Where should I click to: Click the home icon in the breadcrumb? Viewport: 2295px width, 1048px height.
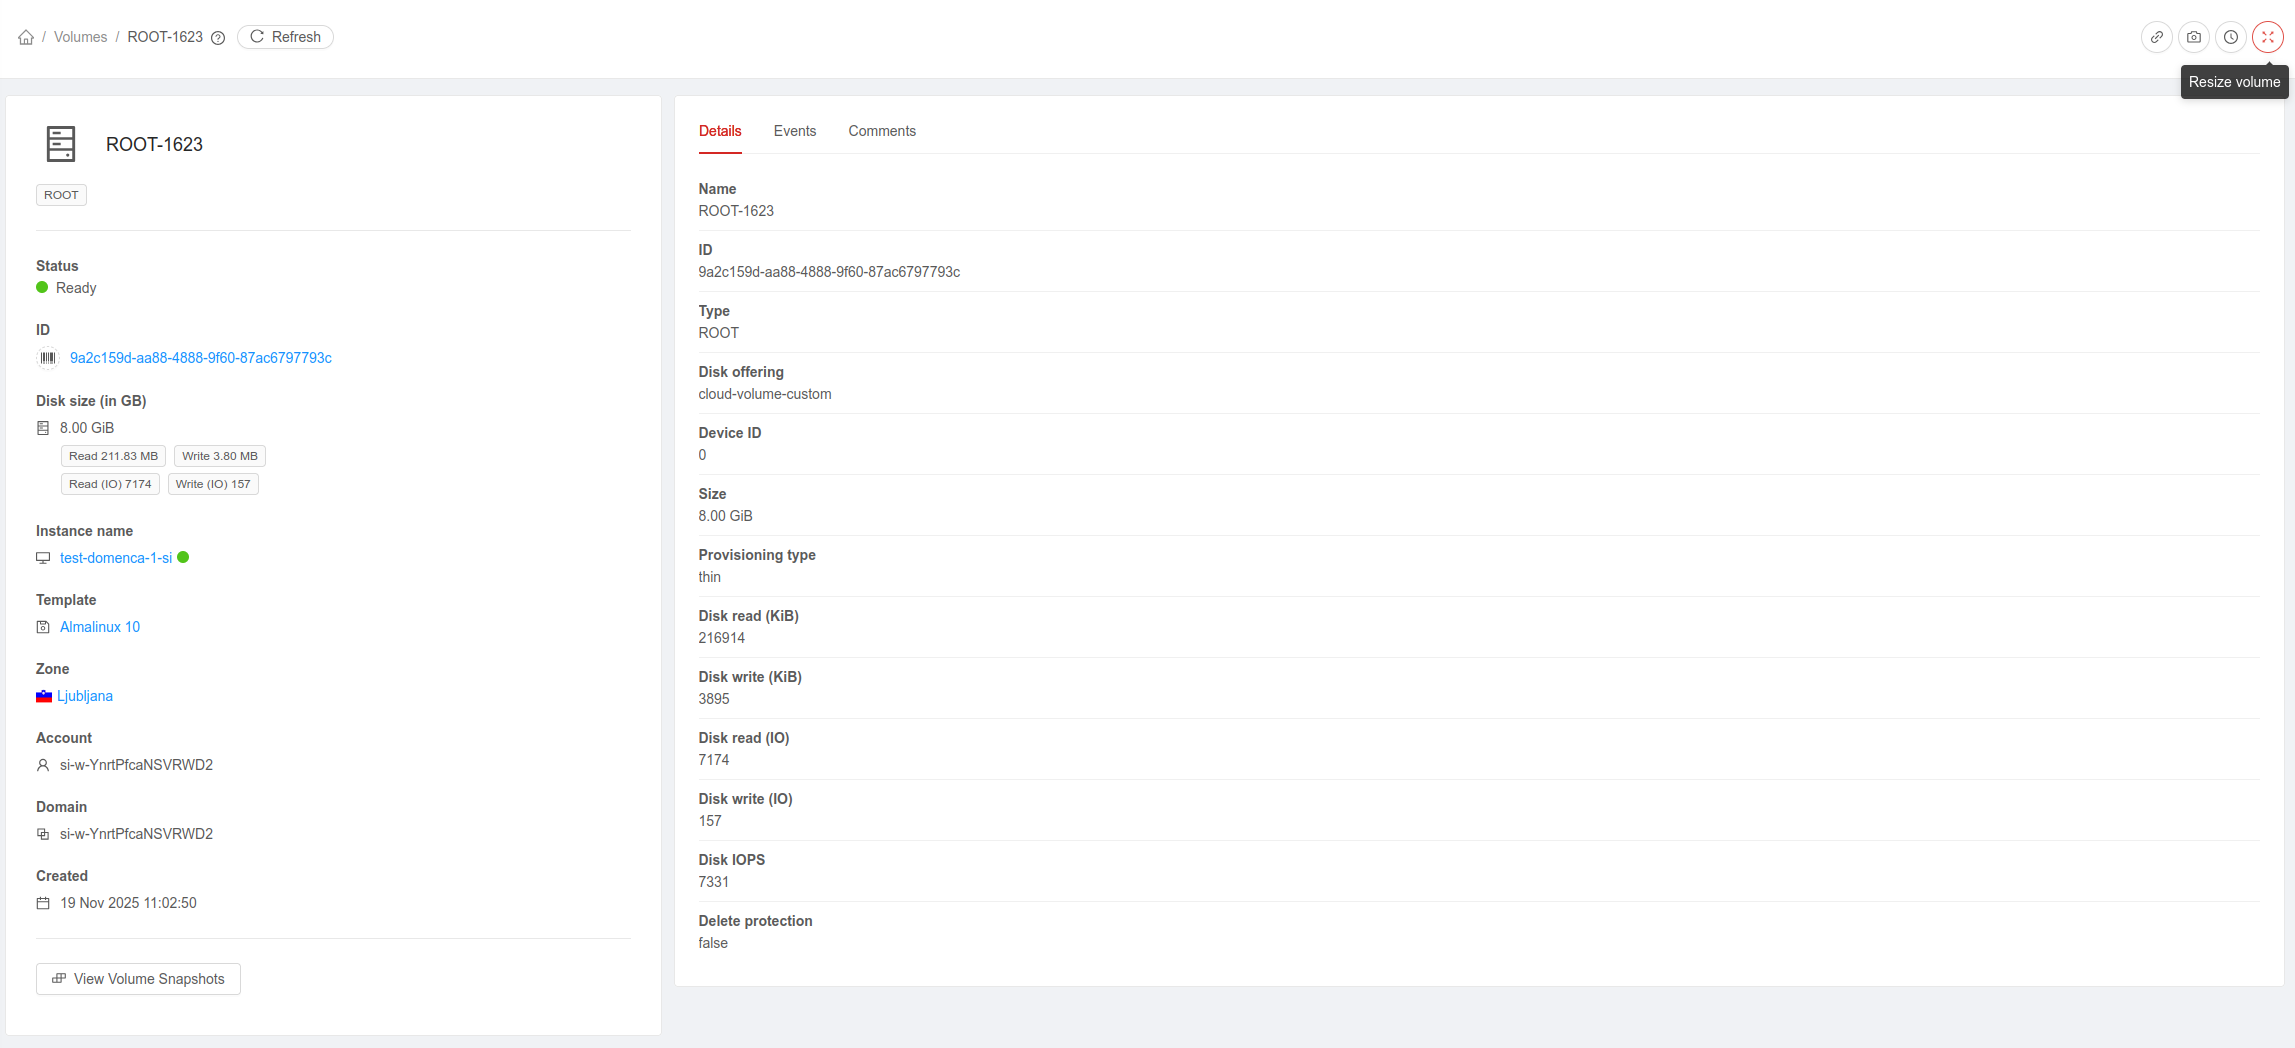pos(26,37)
